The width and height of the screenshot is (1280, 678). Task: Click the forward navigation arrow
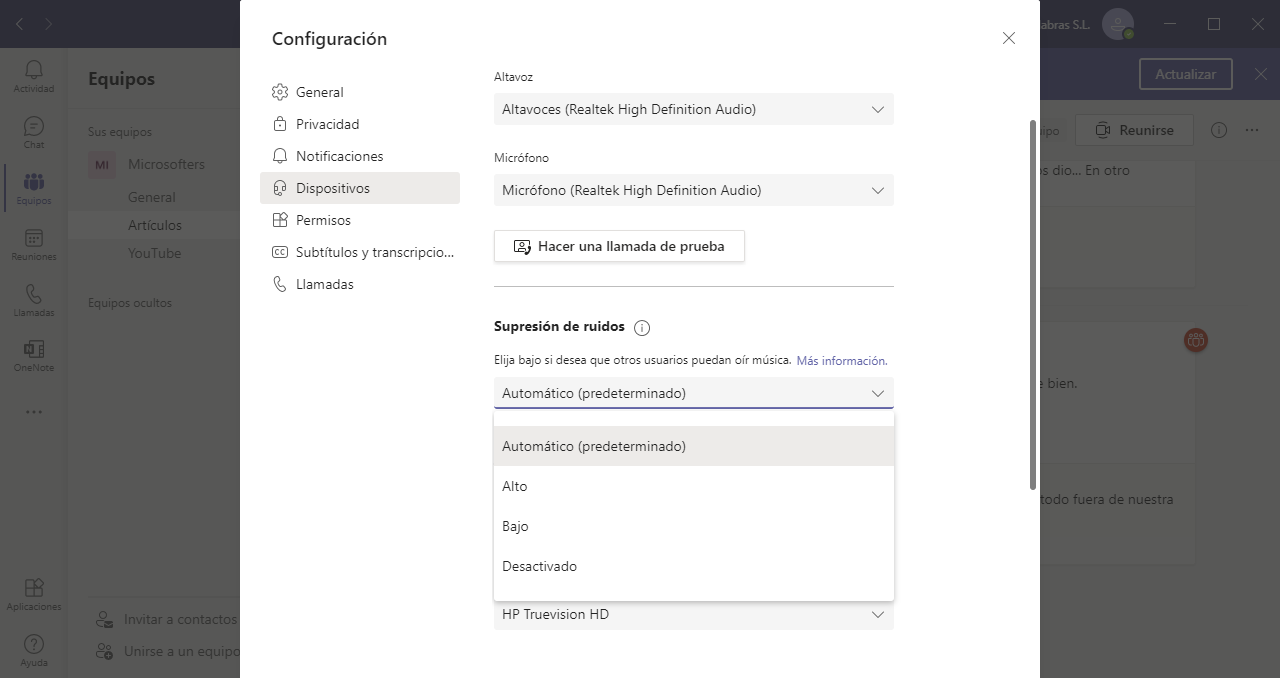tap(48, 24)
